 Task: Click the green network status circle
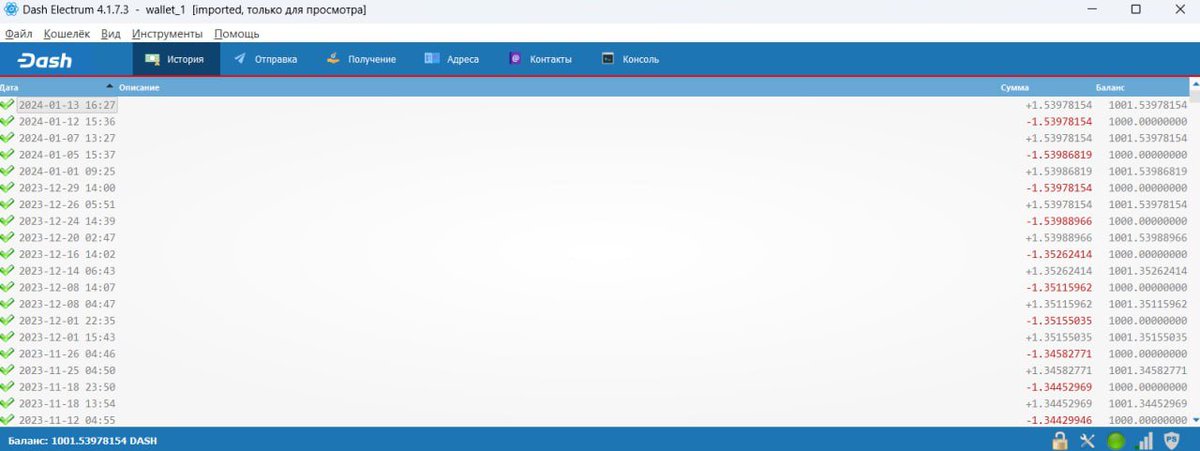(1116, 440)
